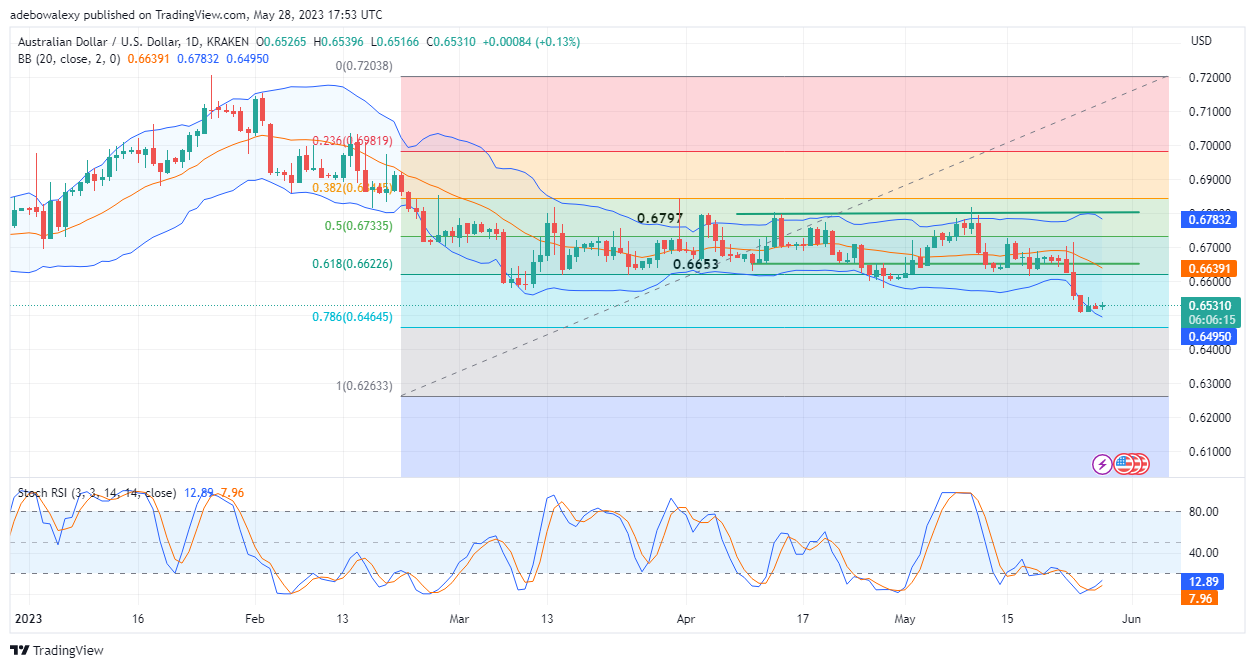
Task: Click the 0.61000 price axis tick
Action: 1209,451
